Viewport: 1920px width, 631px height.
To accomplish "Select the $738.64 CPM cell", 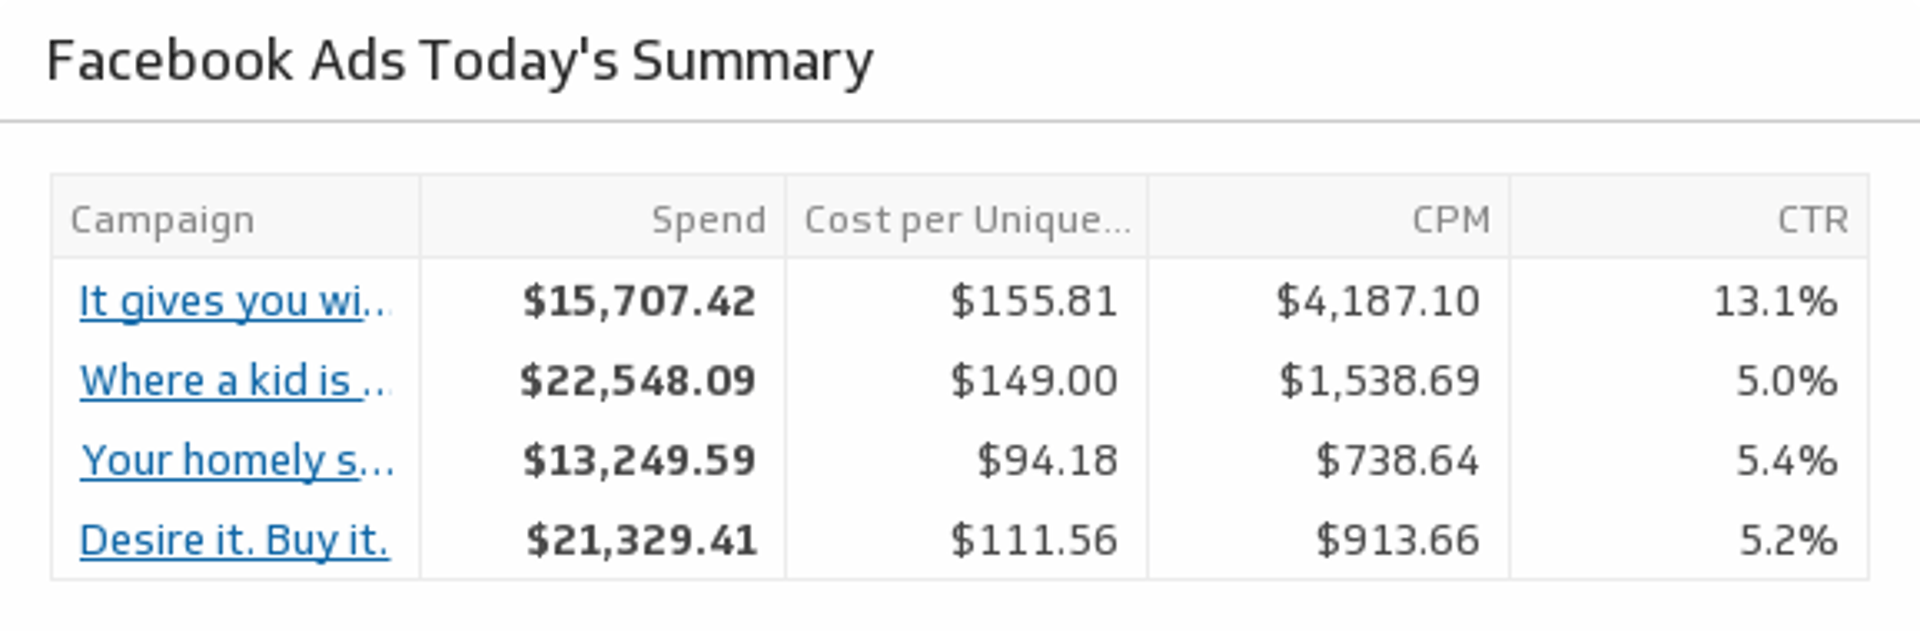I will coord(1397,461).
